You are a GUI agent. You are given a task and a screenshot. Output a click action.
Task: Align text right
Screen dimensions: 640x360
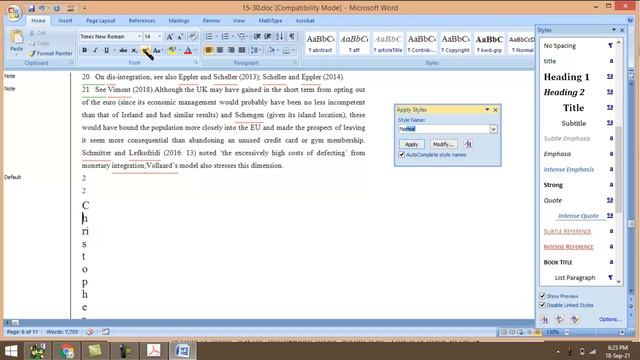pyautogui.click(x=231, y=50)
